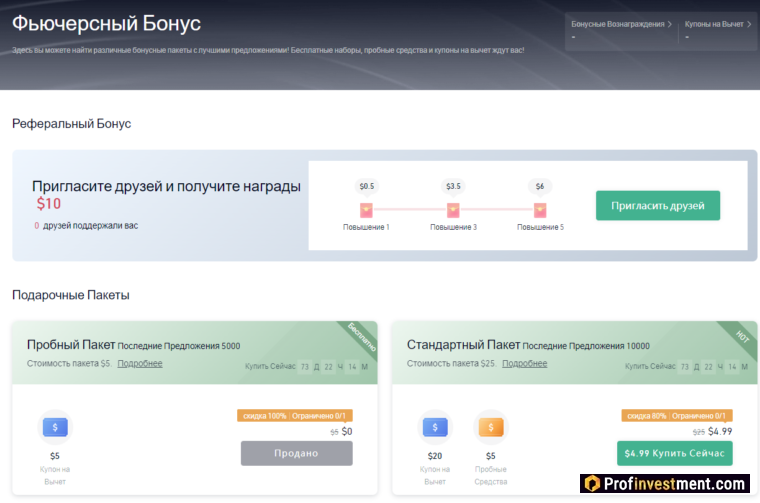The height and width of the screenshot is (503, 760).
Task: Click Стоимость пакета $5 text
Action: 69,363
